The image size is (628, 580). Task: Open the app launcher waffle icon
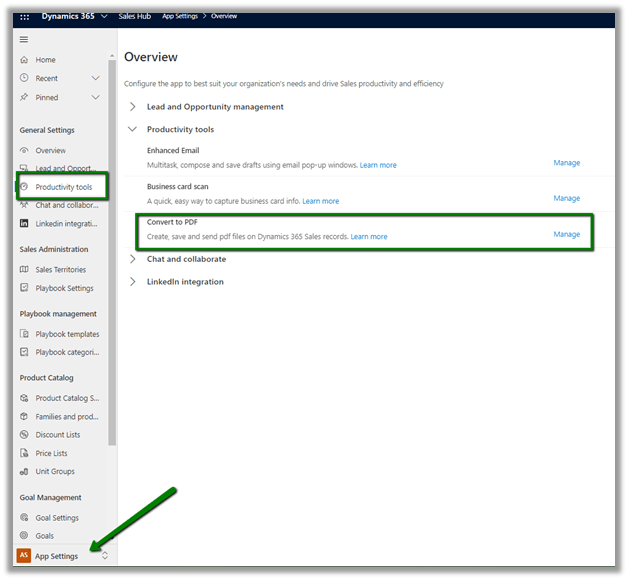24,17
